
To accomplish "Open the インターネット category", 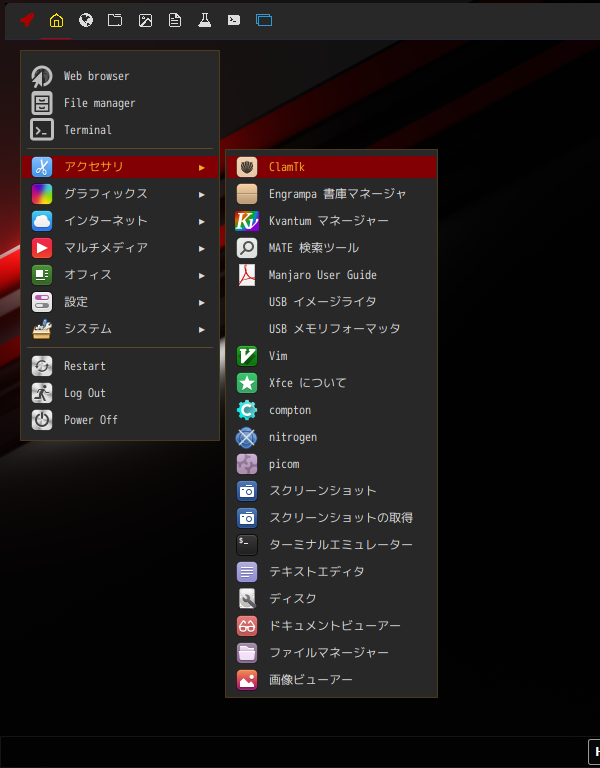I will tap(120, 221).
